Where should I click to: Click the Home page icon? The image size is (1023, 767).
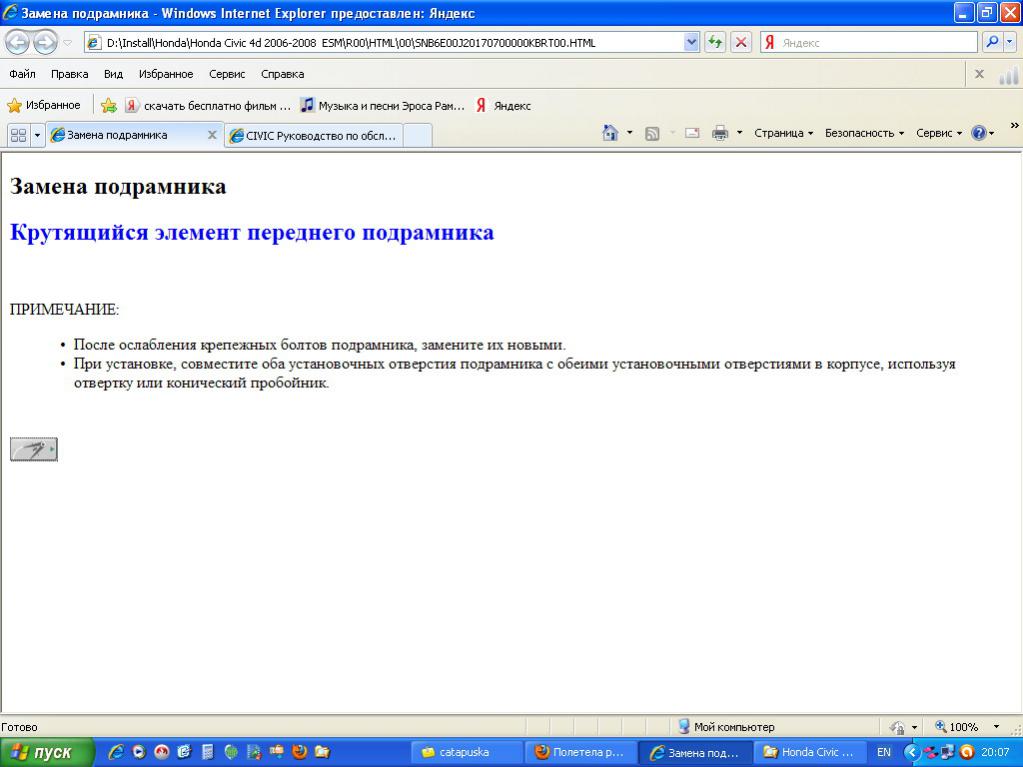[610, 133]
